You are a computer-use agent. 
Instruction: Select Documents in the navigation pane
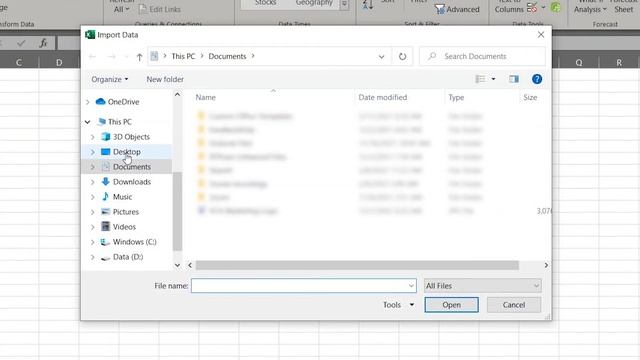pos(131,167)
